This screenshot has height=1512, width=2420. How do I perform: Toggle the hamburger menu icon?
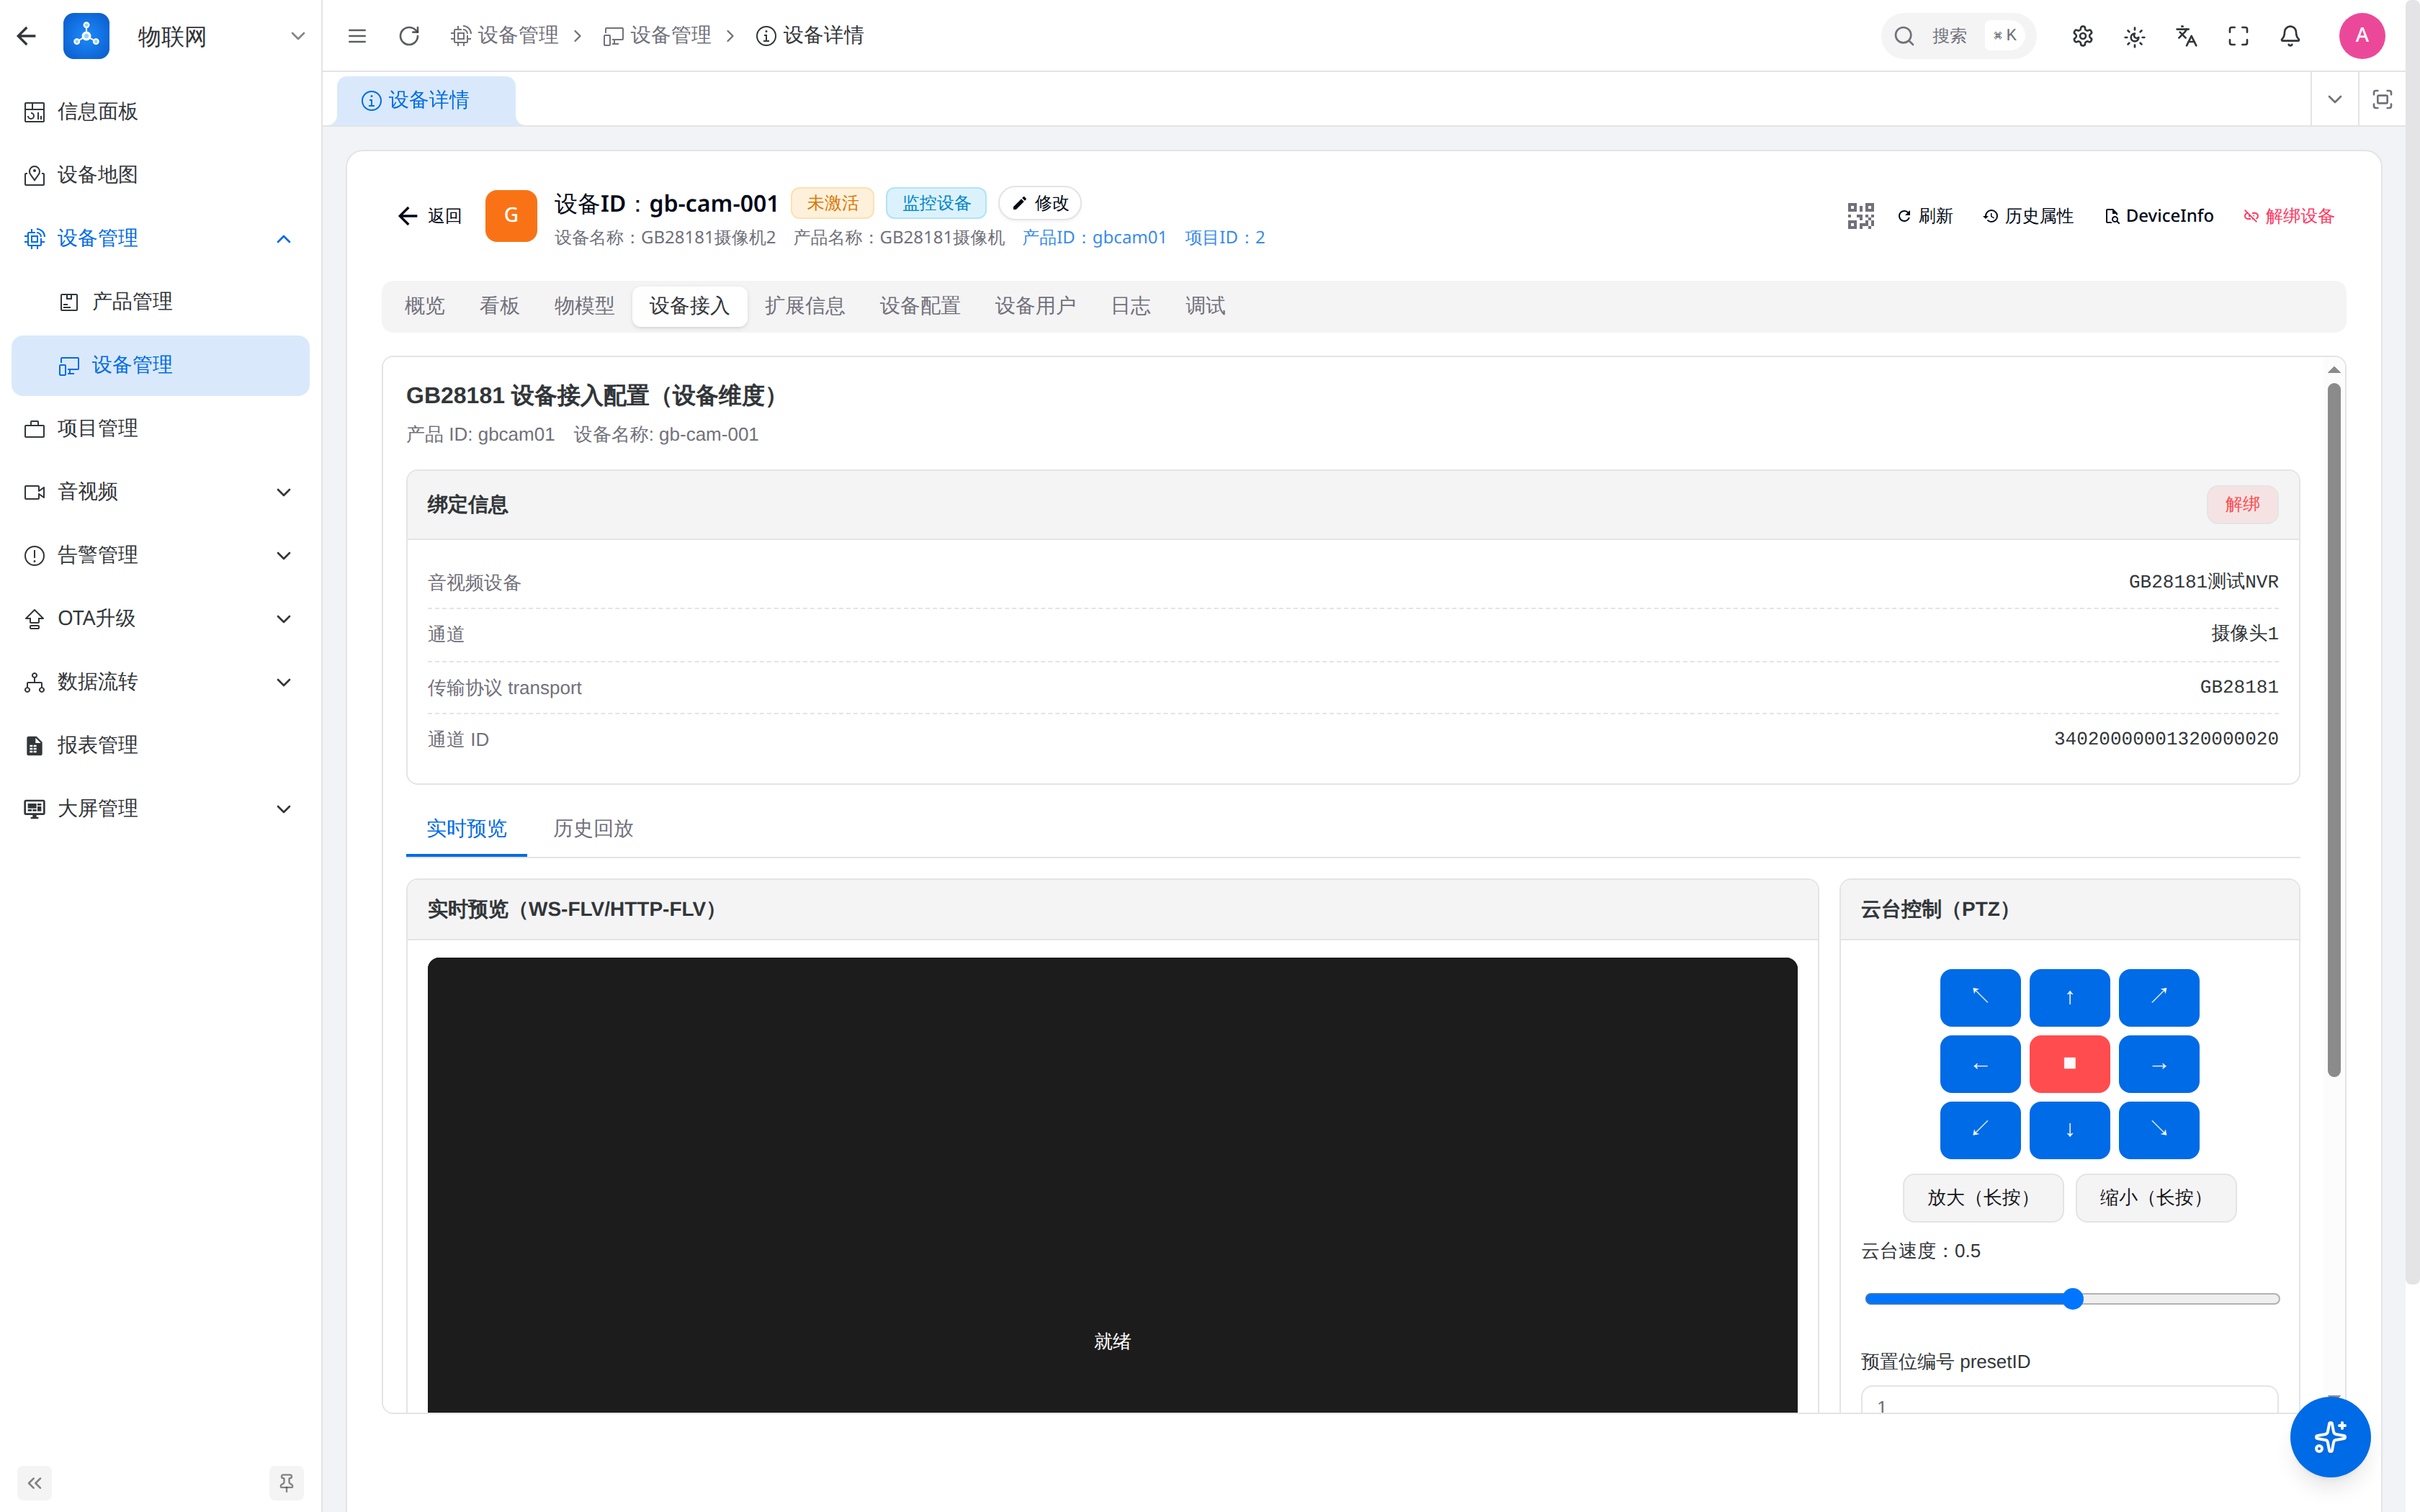pos(357,36)
